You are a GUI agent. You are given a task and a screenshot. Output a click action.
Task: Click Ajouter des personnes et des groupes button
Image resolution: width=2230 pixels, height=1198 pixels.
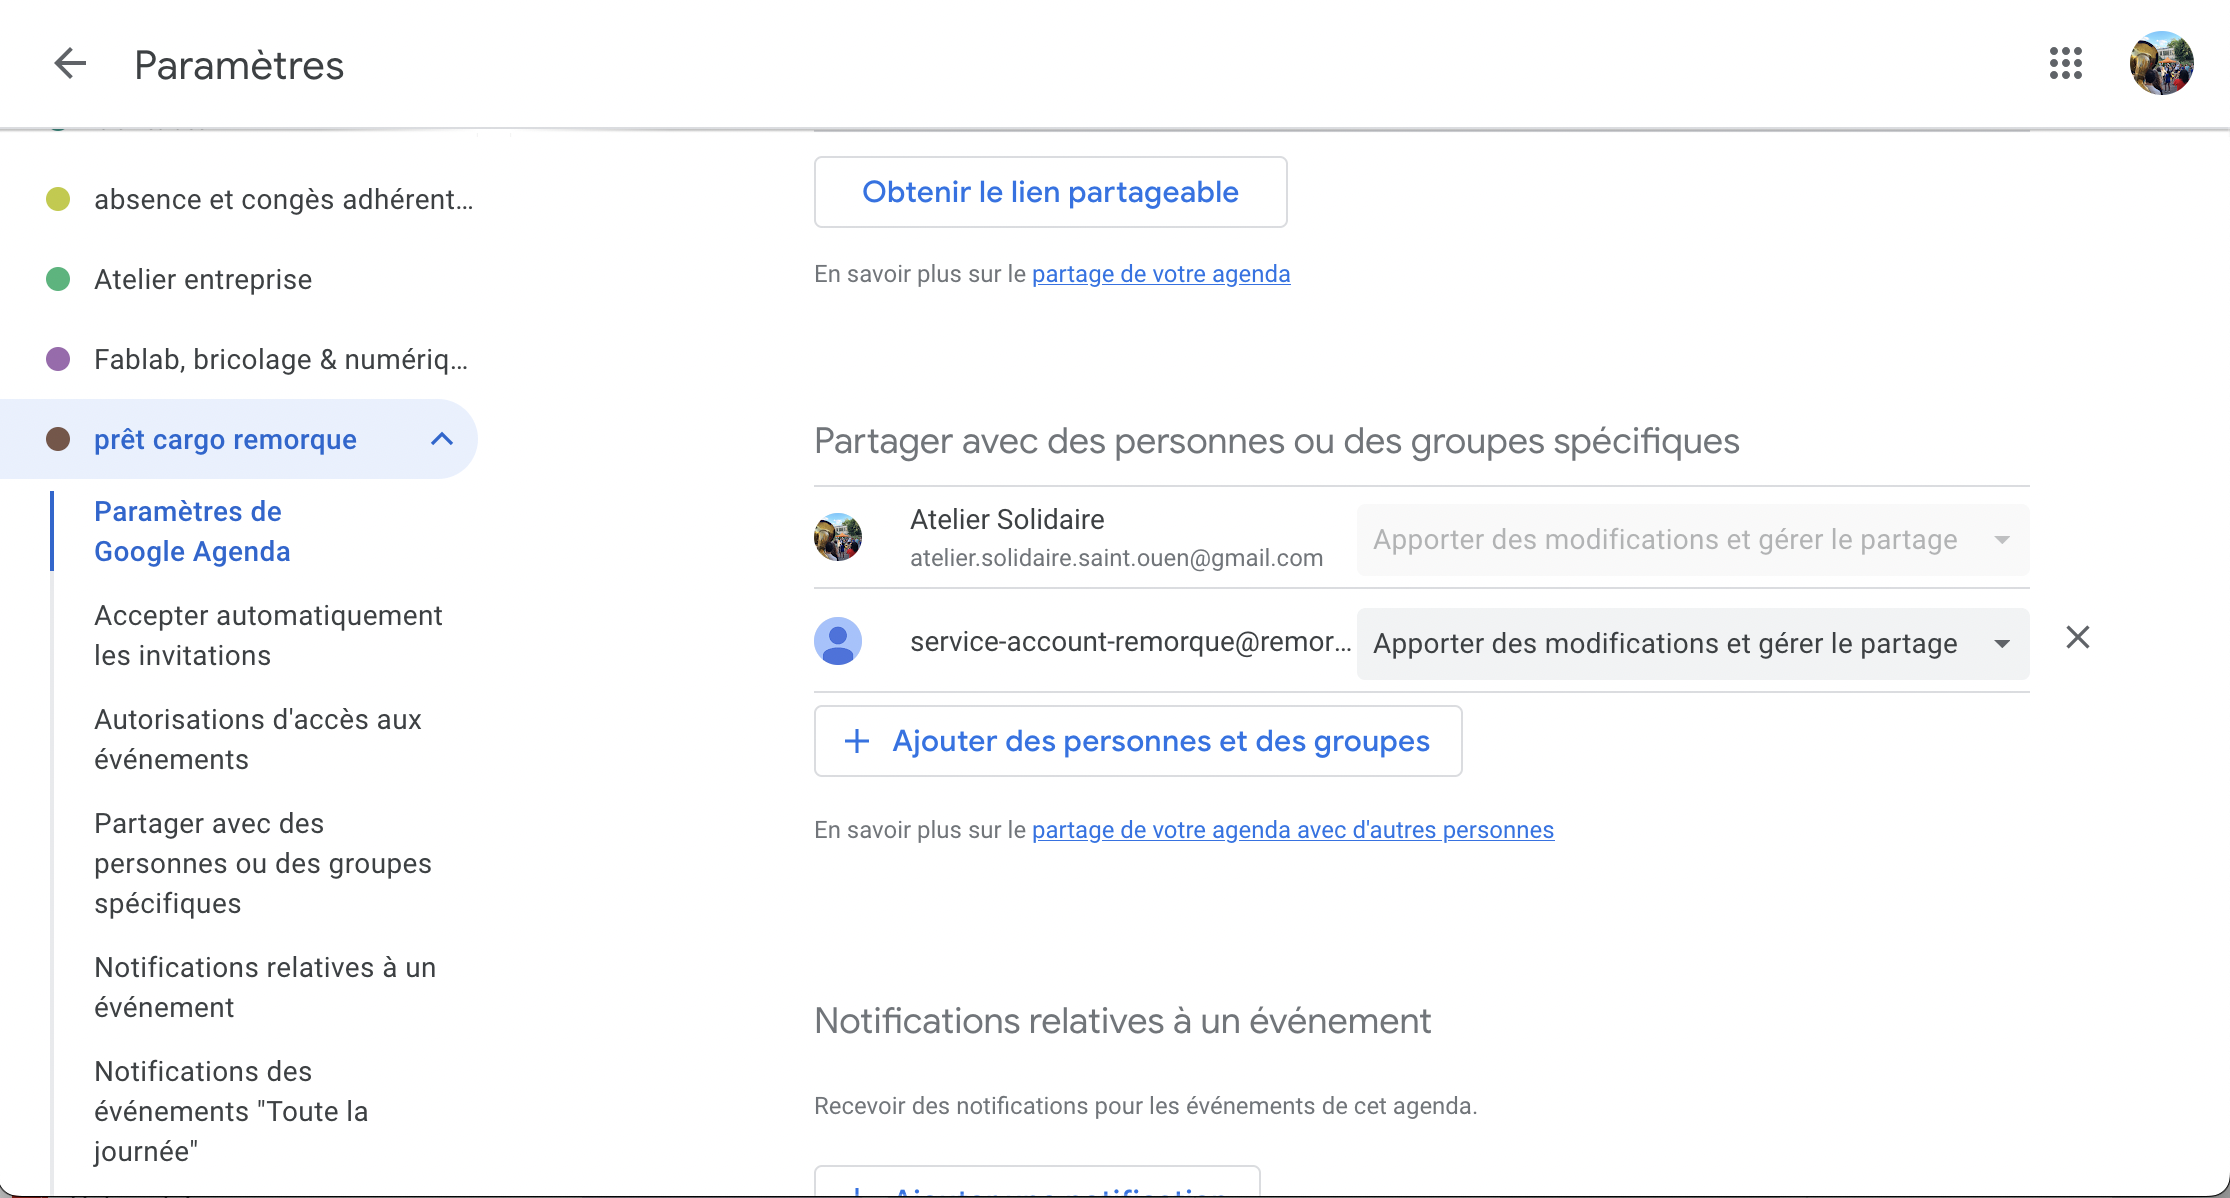(x=1137, y=739)
